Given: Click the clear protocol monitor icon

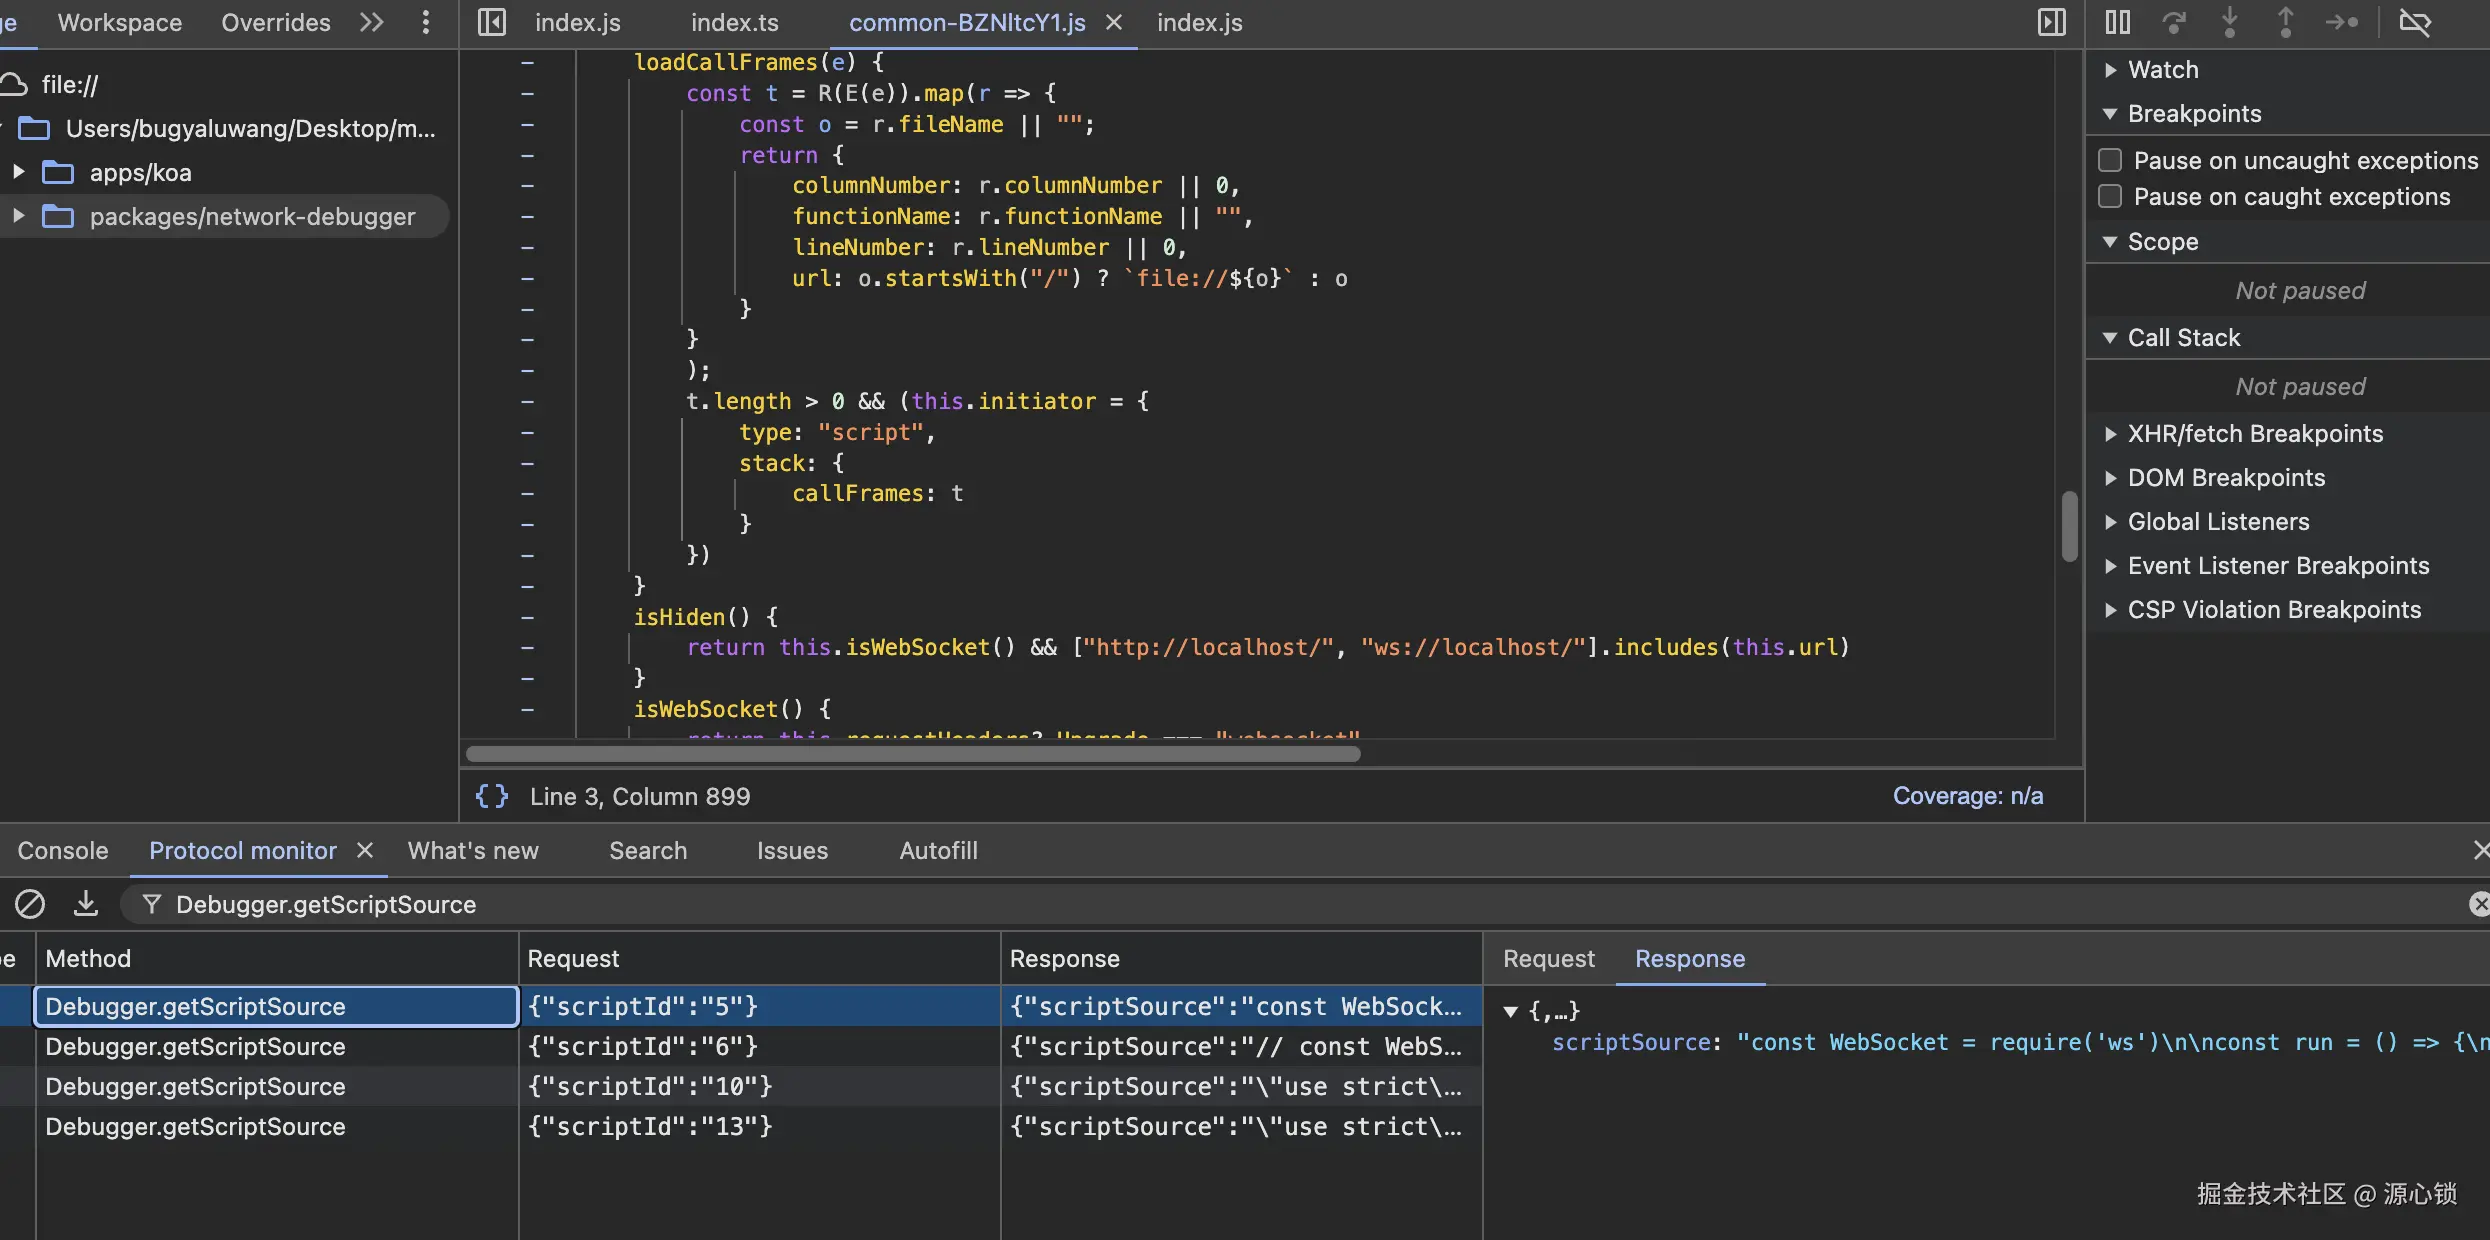Looking at the screenshot, I should tap(30, 904).
